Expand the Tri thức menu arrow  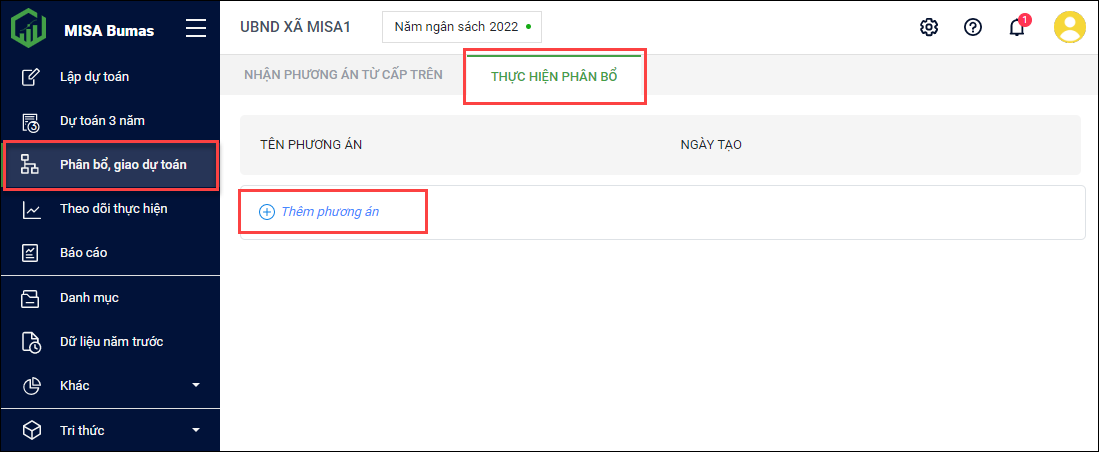[x=196, y=431]
